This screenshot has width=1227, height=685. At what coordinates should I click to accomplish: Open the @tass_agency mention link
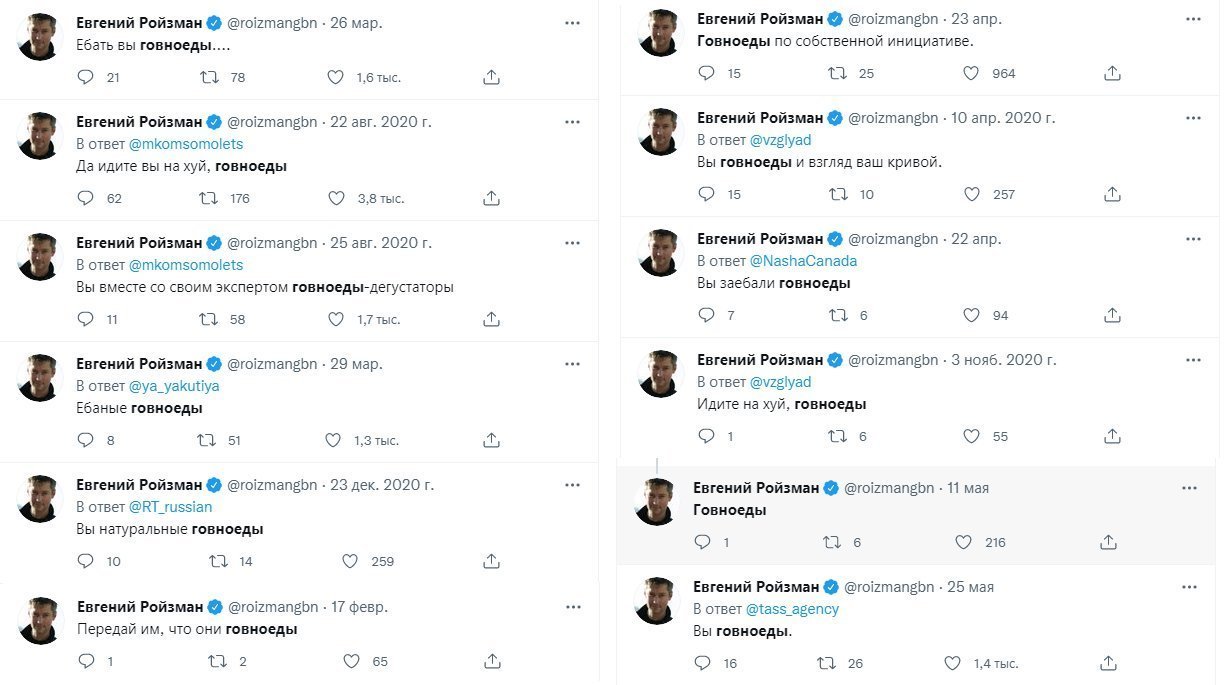coord(793,609)
